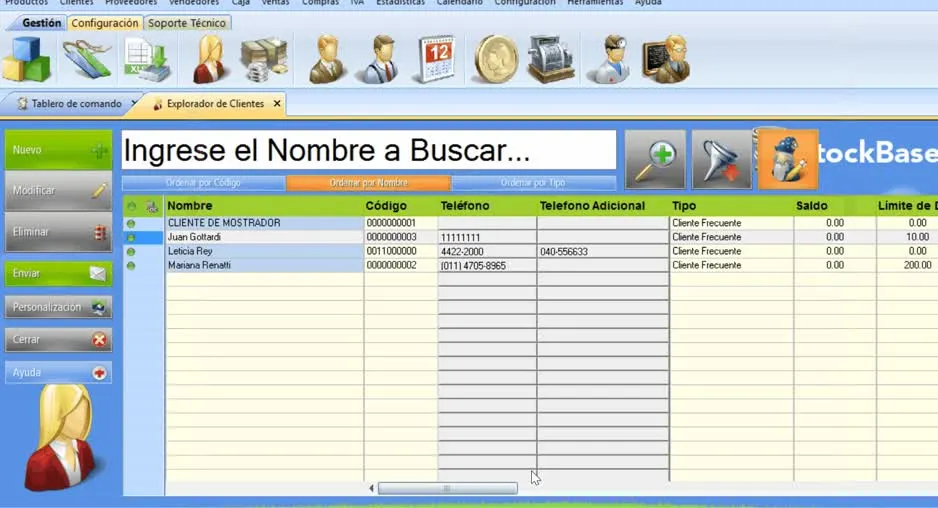Open the bald businessman toolbar icon

(327, 59)
